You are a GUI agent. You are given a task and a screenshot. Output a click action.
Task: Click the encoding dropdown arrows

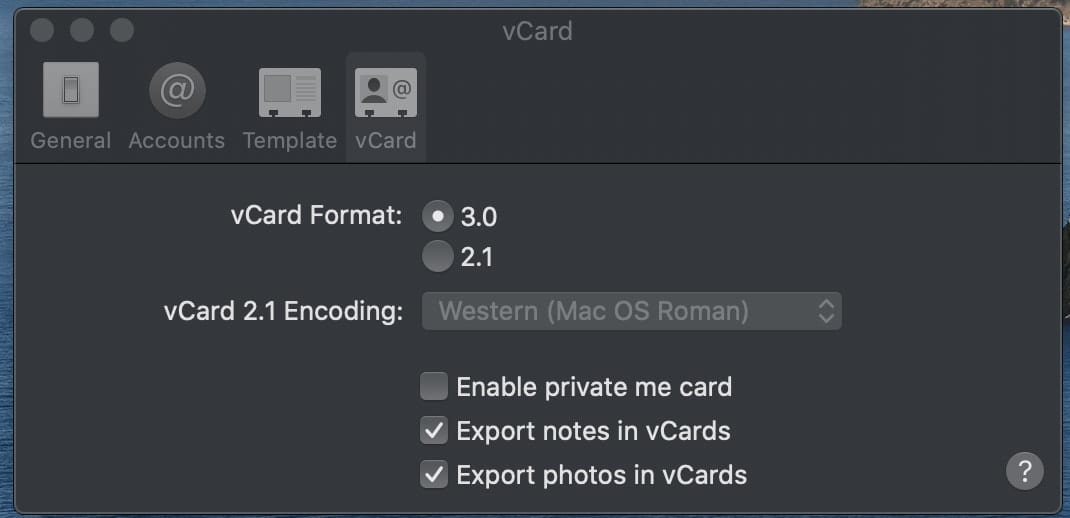click(x=826, y=311)
